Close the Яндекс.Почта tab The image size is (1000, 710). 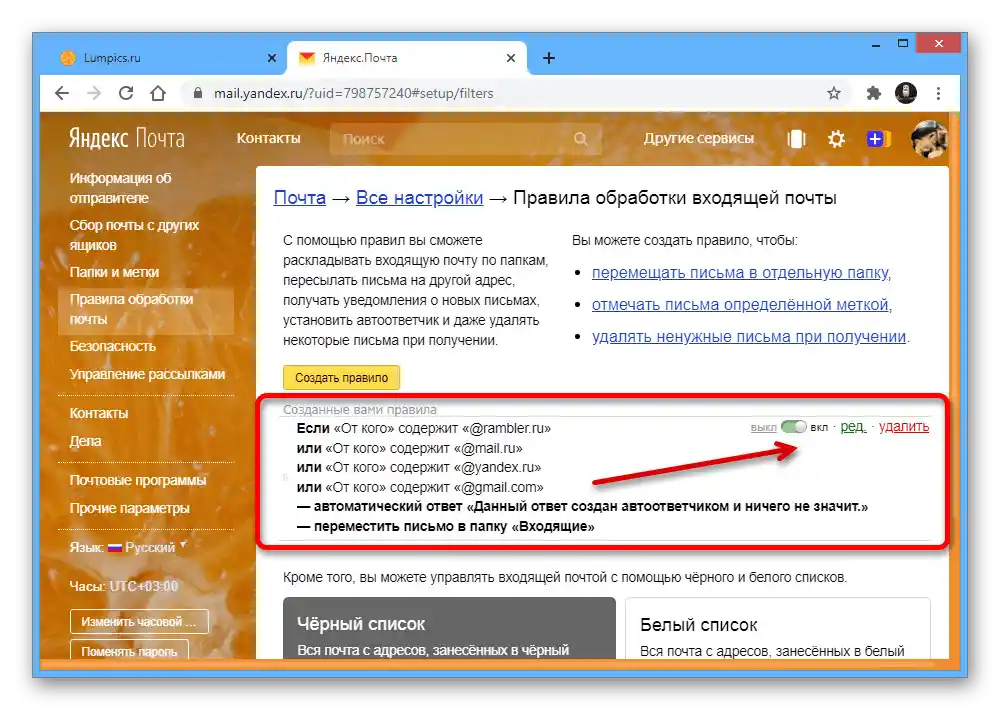(x=510, y=58)
